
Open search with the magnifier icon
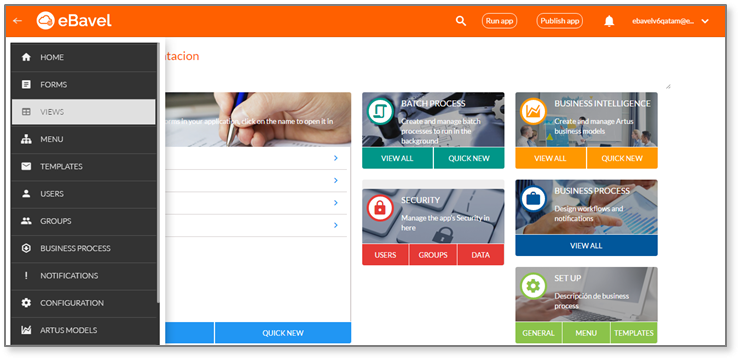[x=461, y=21]
